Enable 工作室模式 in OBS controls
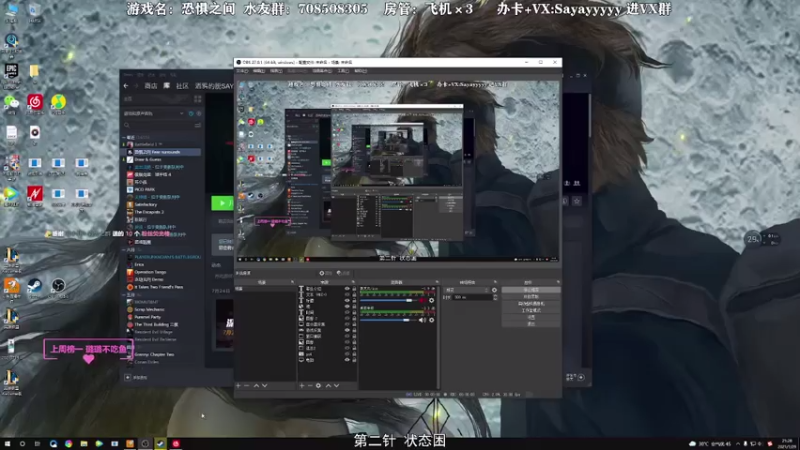Screen dimensions: 800x450 (531, 310)
